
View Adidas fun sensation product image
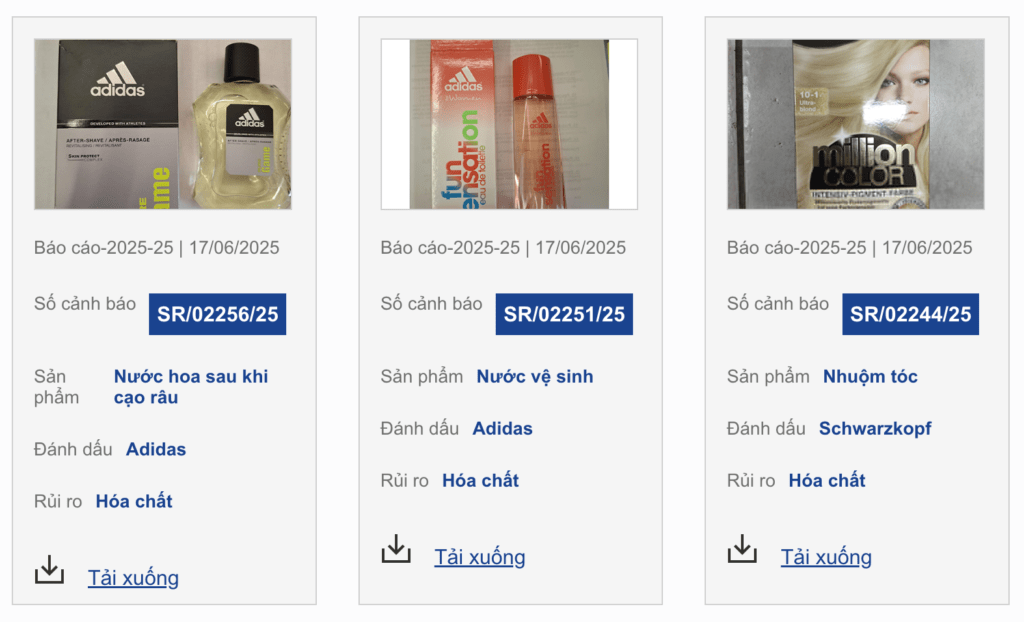(509, 124)
